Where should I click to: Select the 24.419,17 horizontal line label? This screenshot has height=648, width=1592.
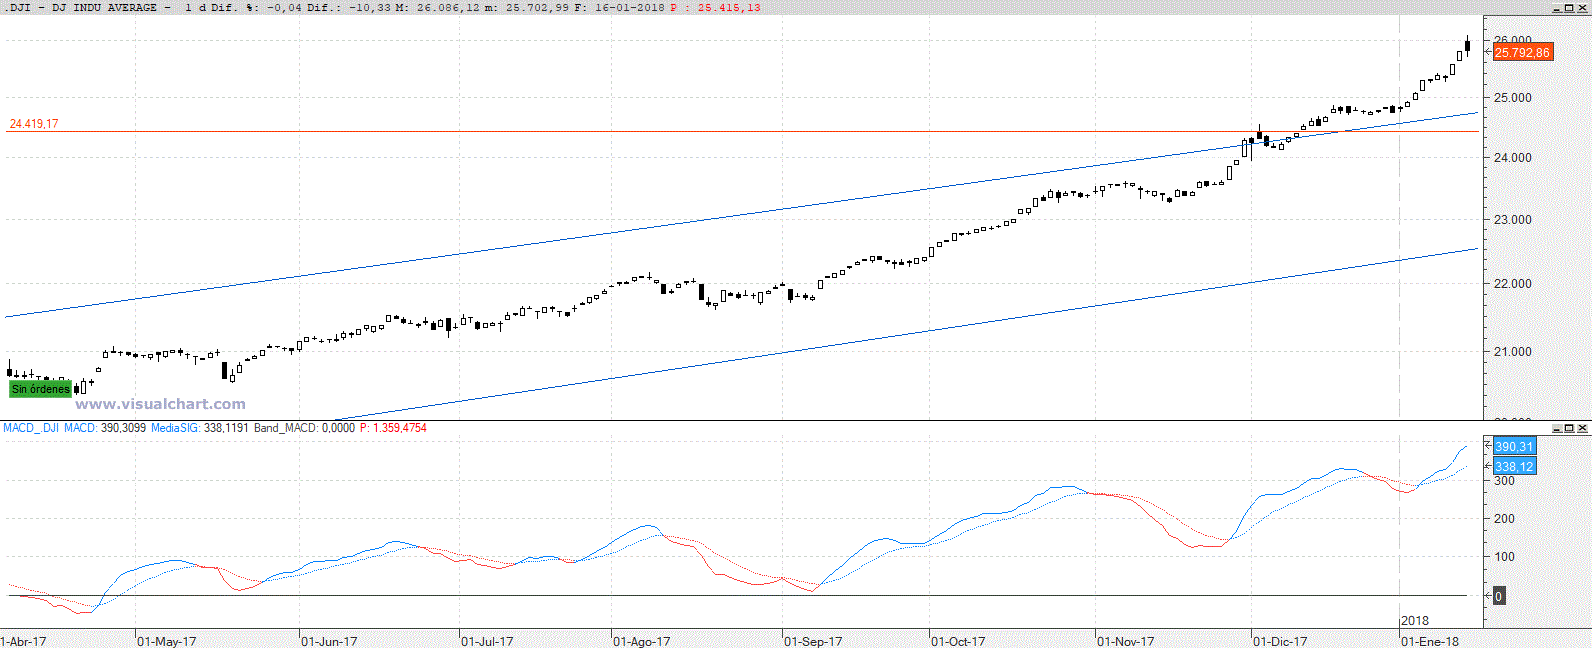[x=34, y=124]
